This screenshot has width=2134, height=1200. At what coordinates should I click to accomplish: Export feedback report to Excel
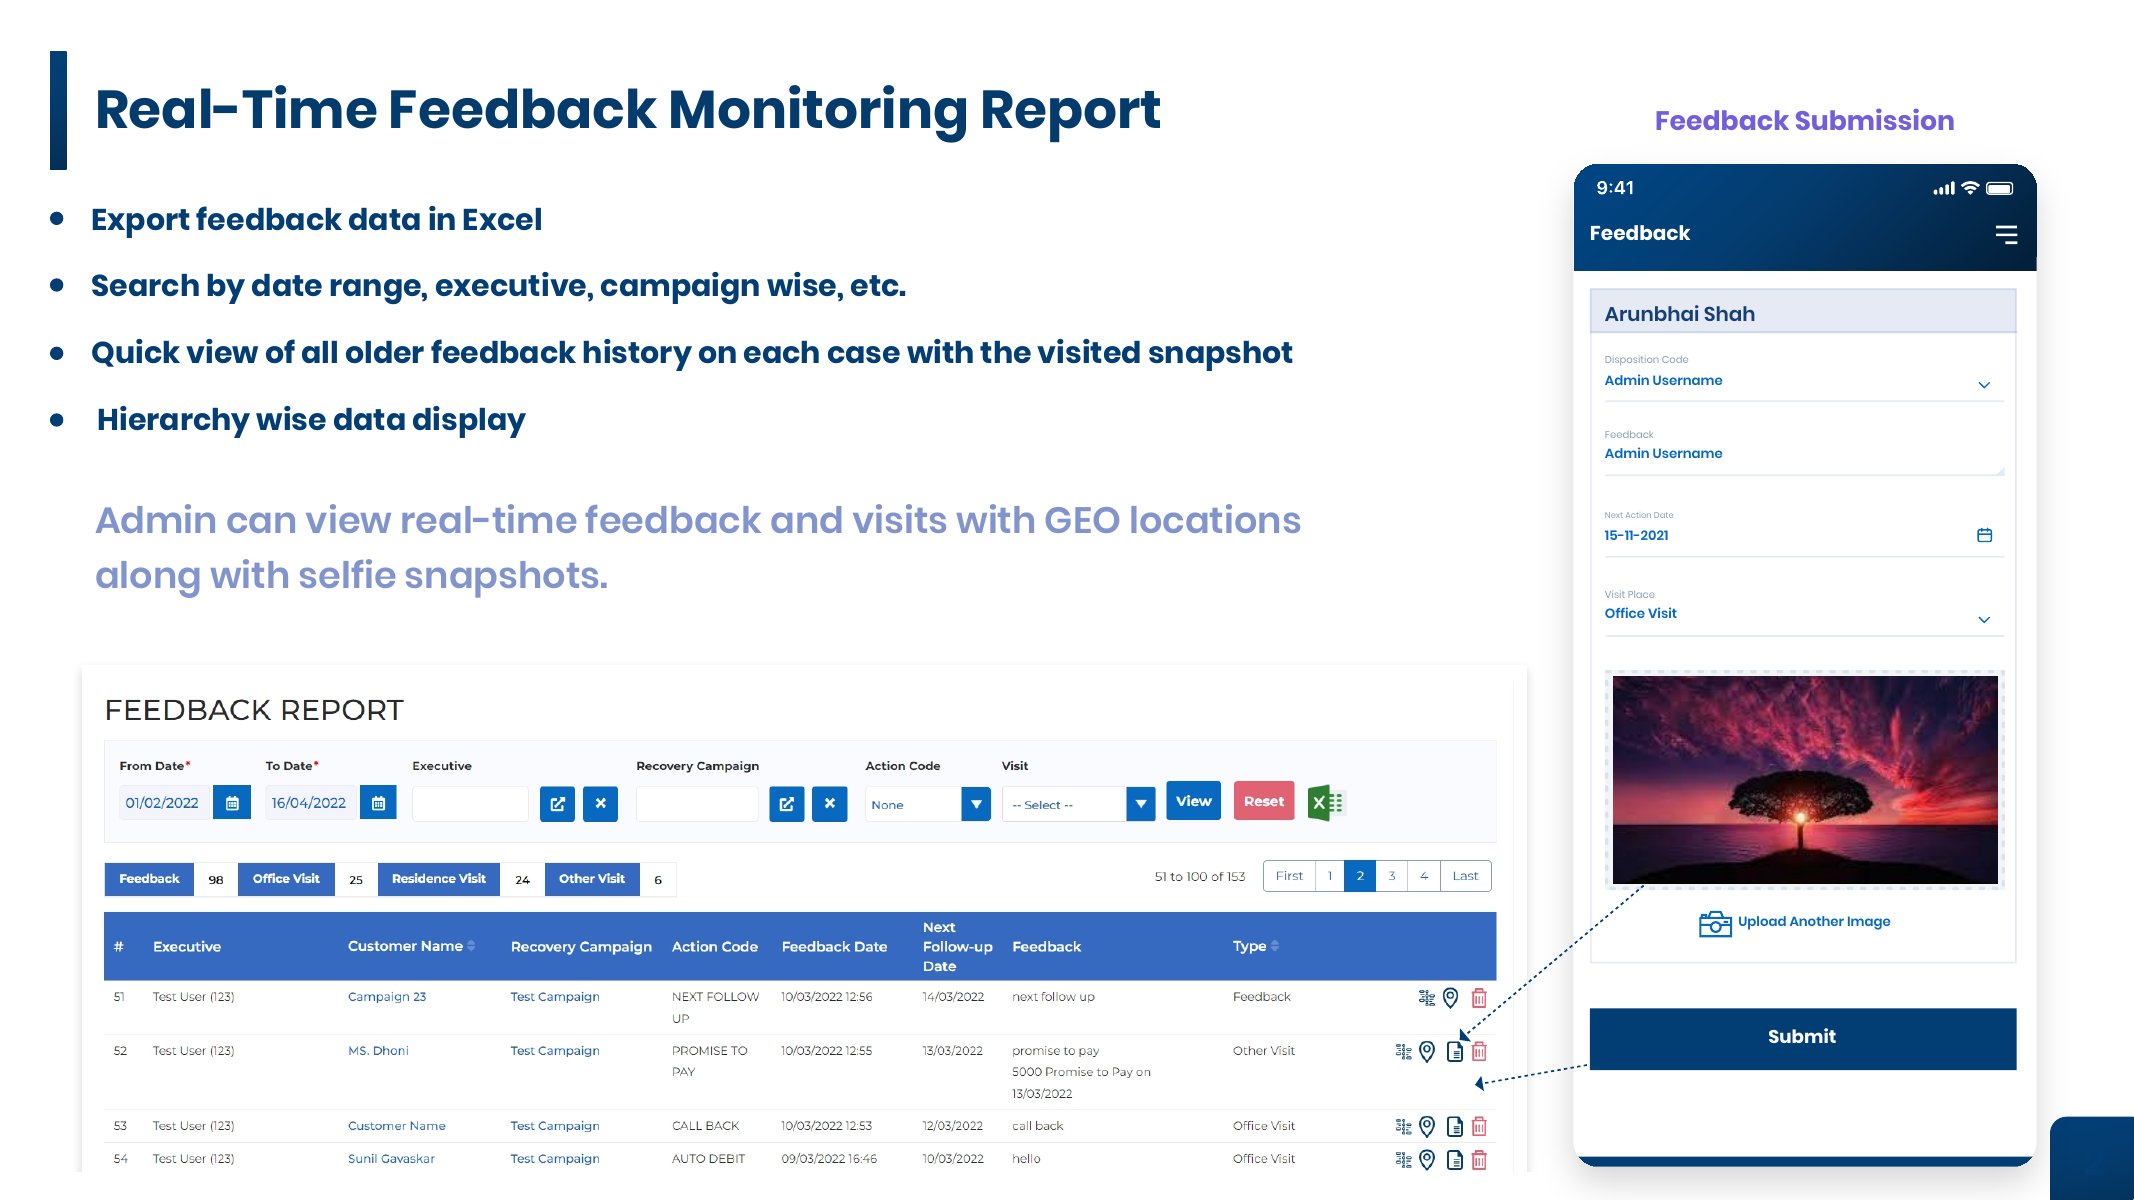click(x=1326, y=803)
